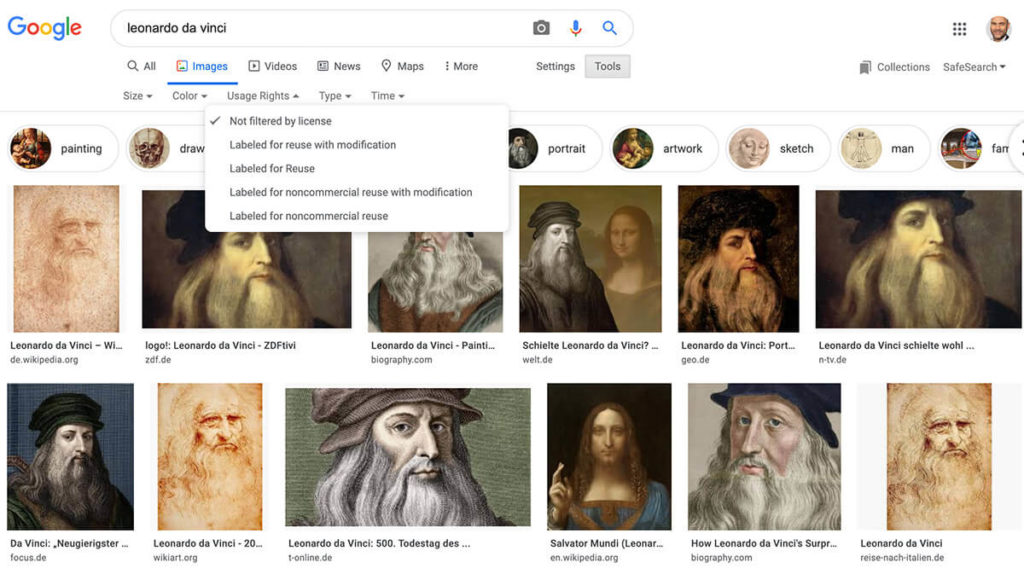Open reise-nach-italien.de sketch thumbnail
The image size is (1024, 568).
(939, 456)
